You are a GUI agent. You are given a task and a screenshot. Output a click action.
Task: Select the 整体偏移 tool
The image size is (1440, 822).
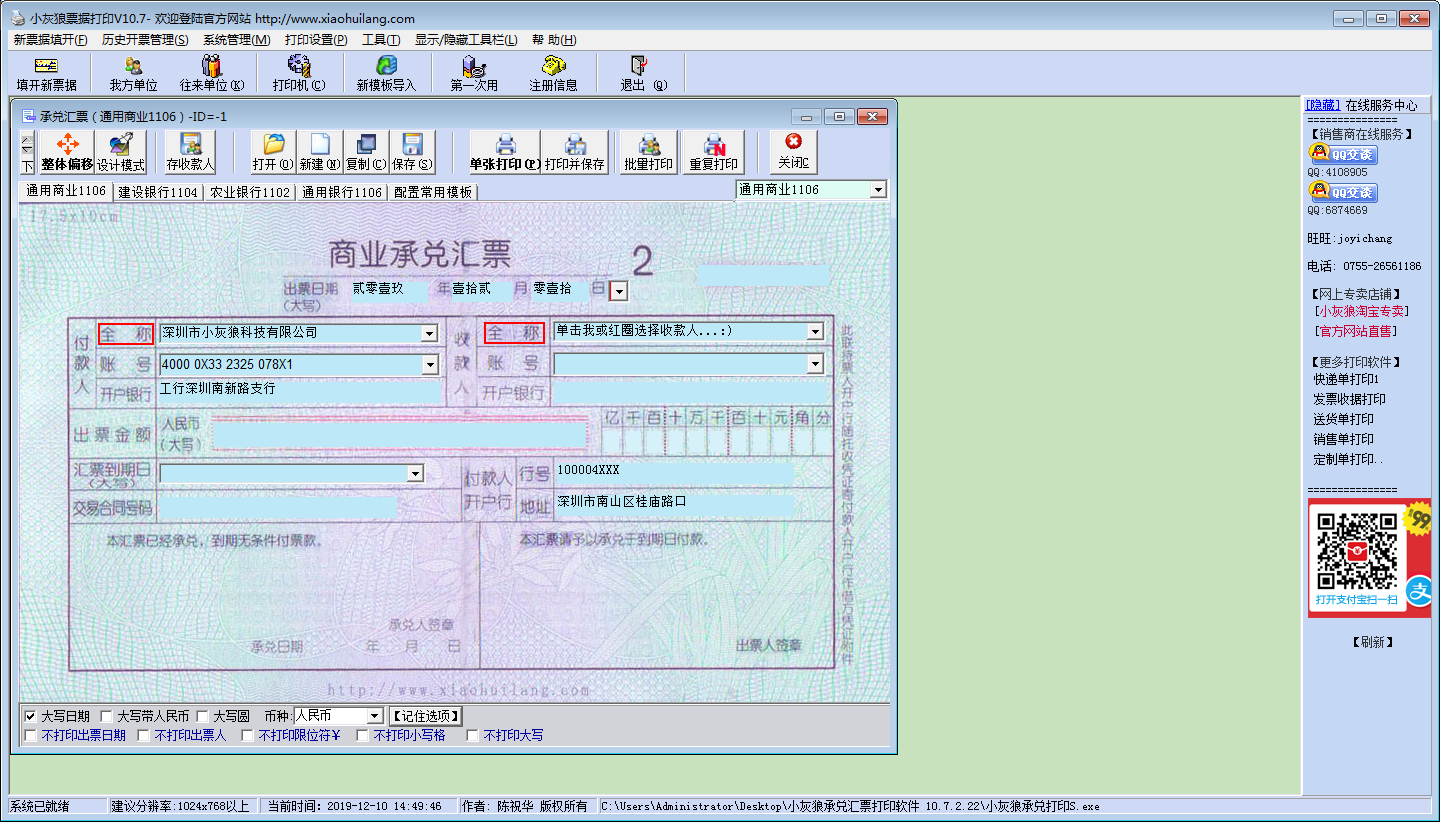click(67, 152)
